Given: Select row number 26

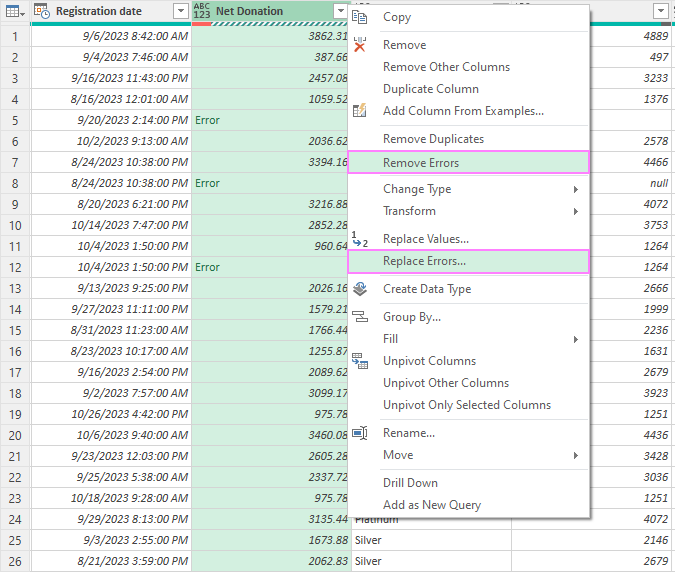Looking at the screenshot, I should (x=15, y=561).
